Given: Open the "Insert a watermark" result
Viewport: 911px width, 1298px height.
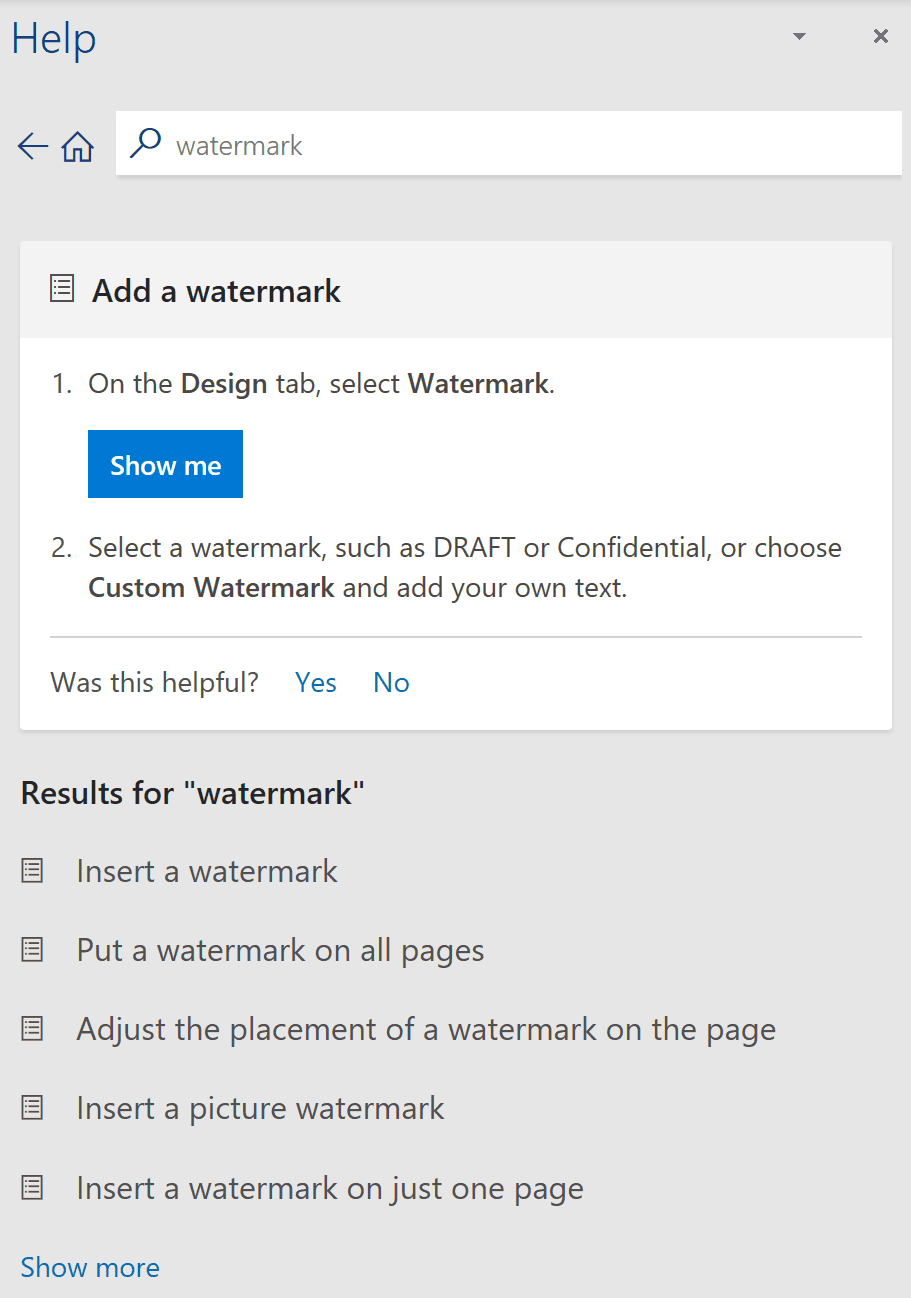Looking at the screenshot, I should (x=207, y=871).
